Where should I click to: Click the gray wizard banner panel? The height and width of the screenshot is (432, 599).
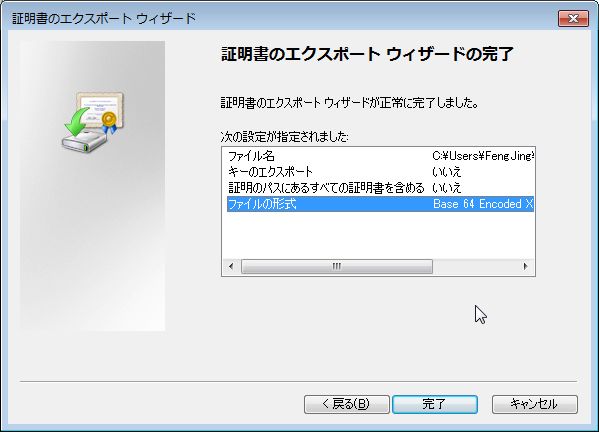[92, 186]
